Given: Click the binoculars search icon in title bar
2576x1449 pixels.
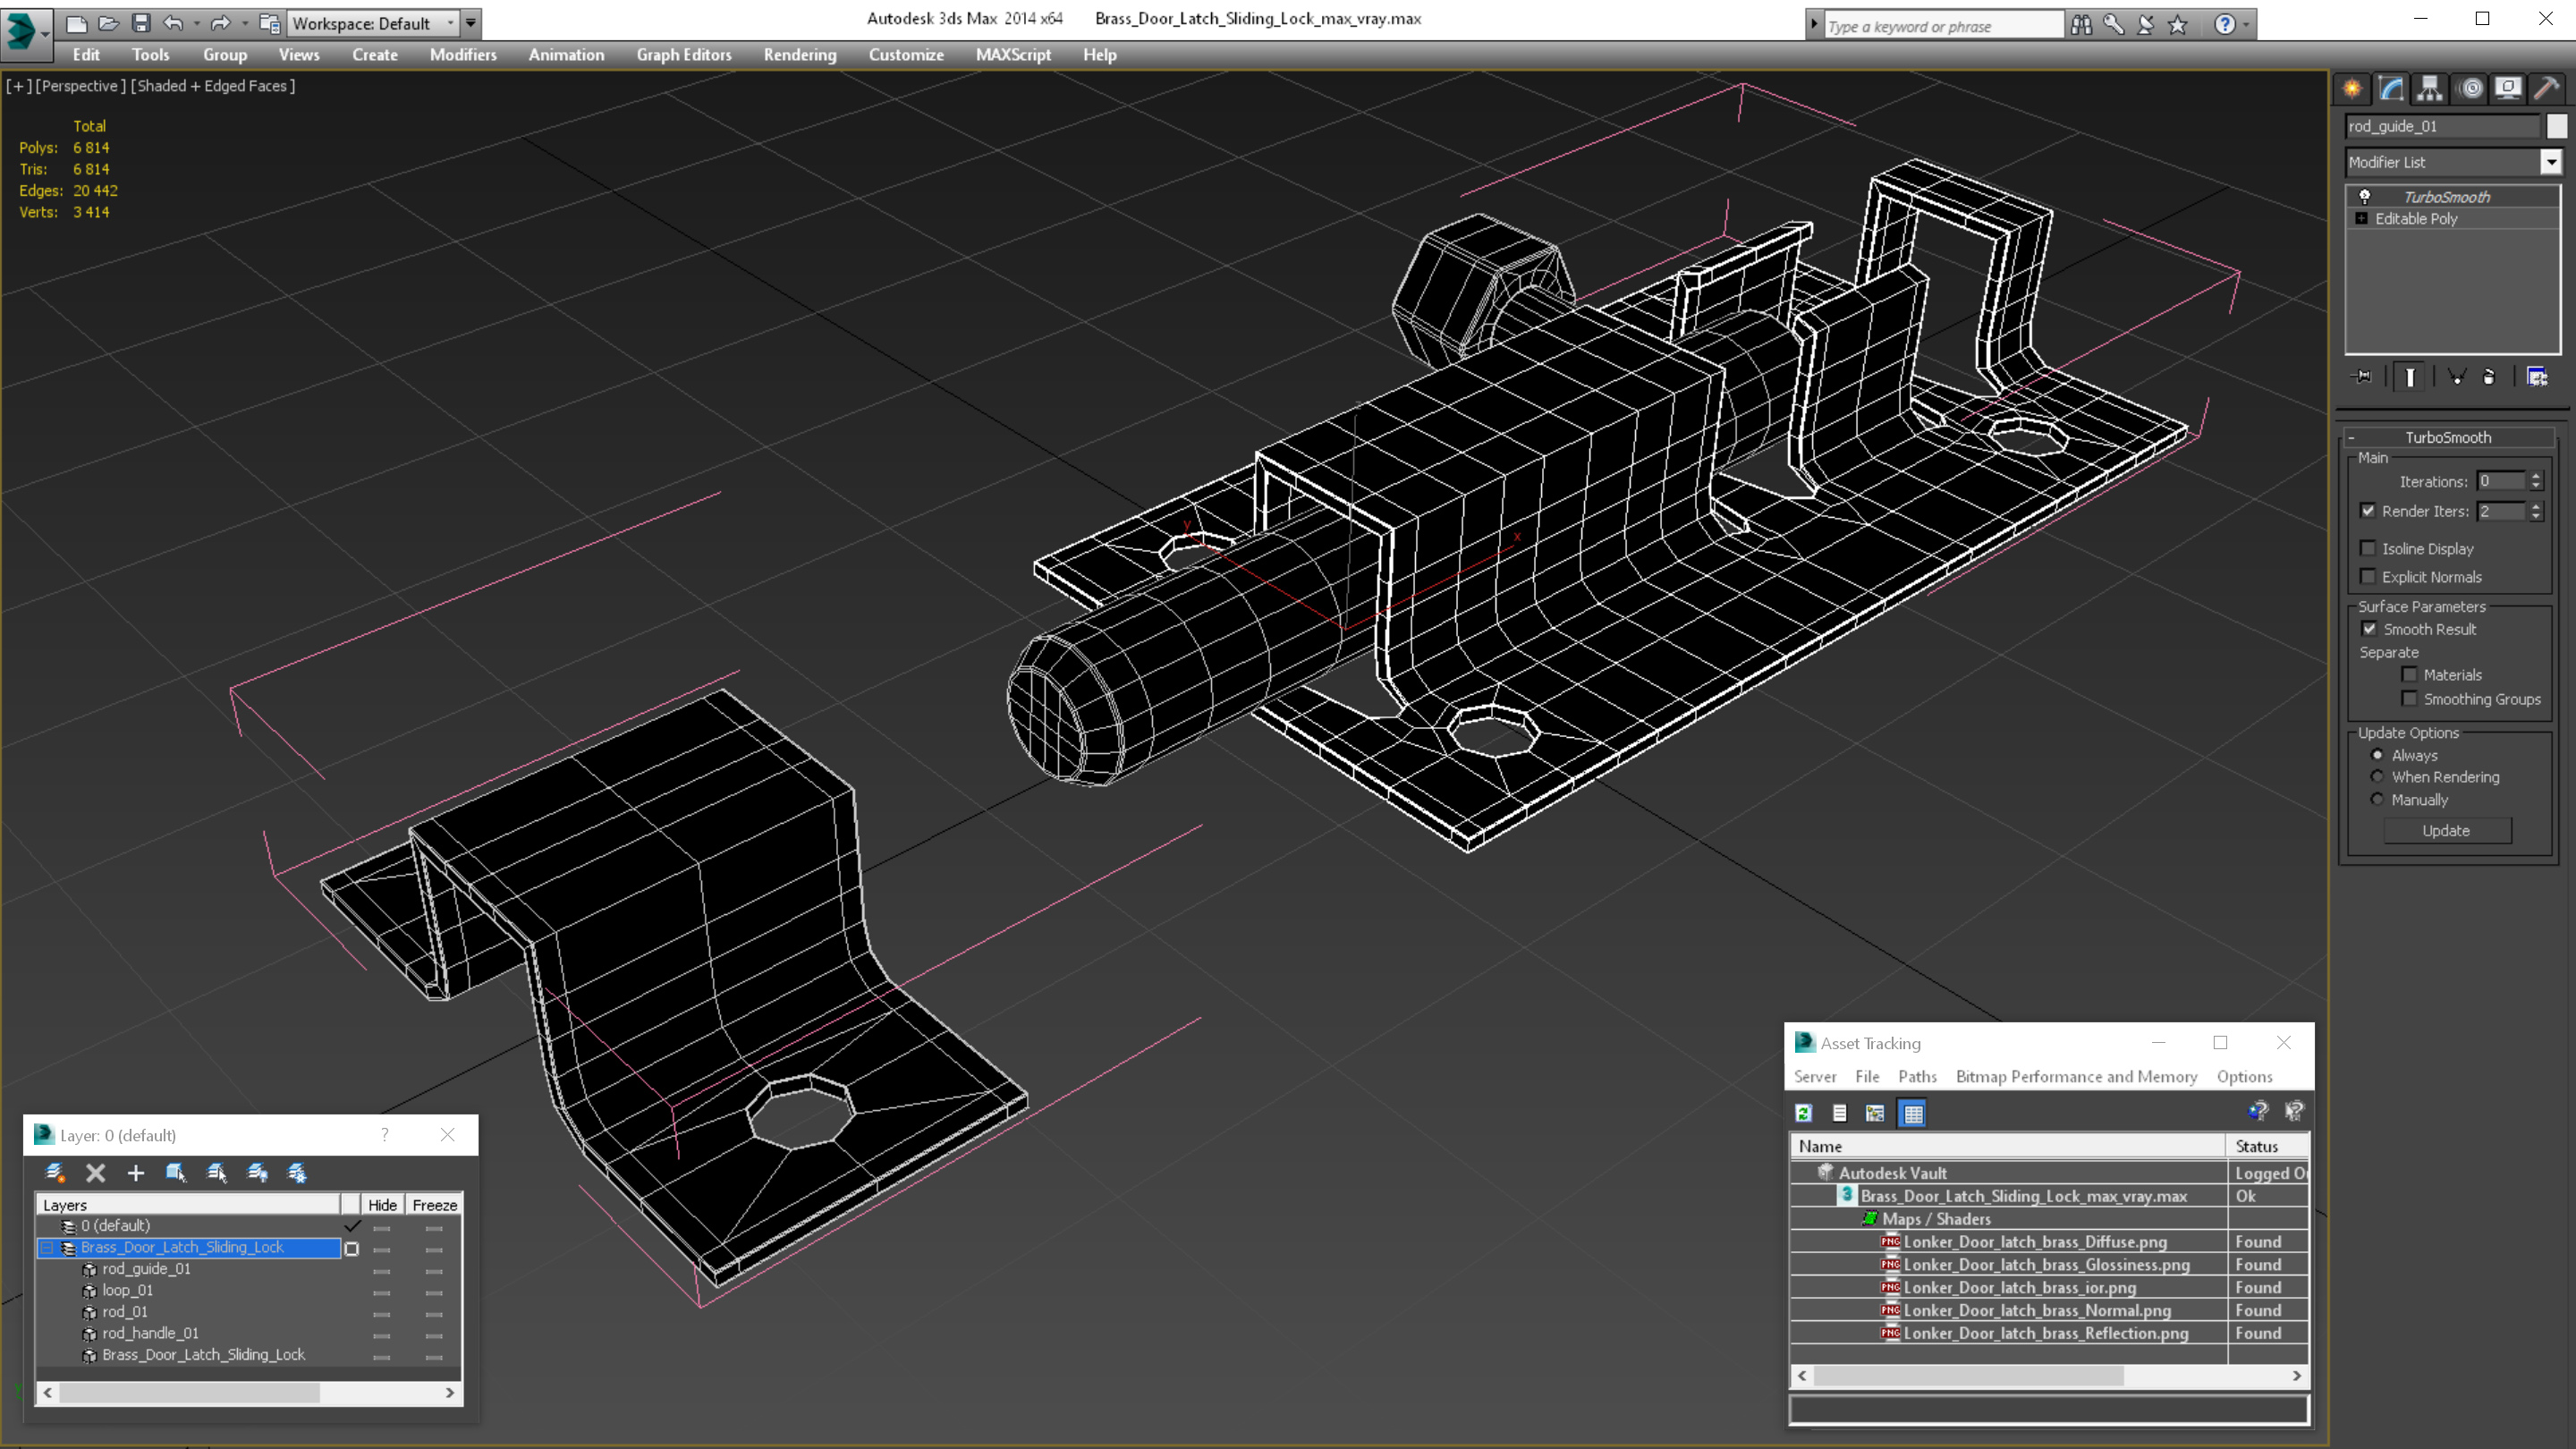Looking at the screenshot, I should (2081, 25).
